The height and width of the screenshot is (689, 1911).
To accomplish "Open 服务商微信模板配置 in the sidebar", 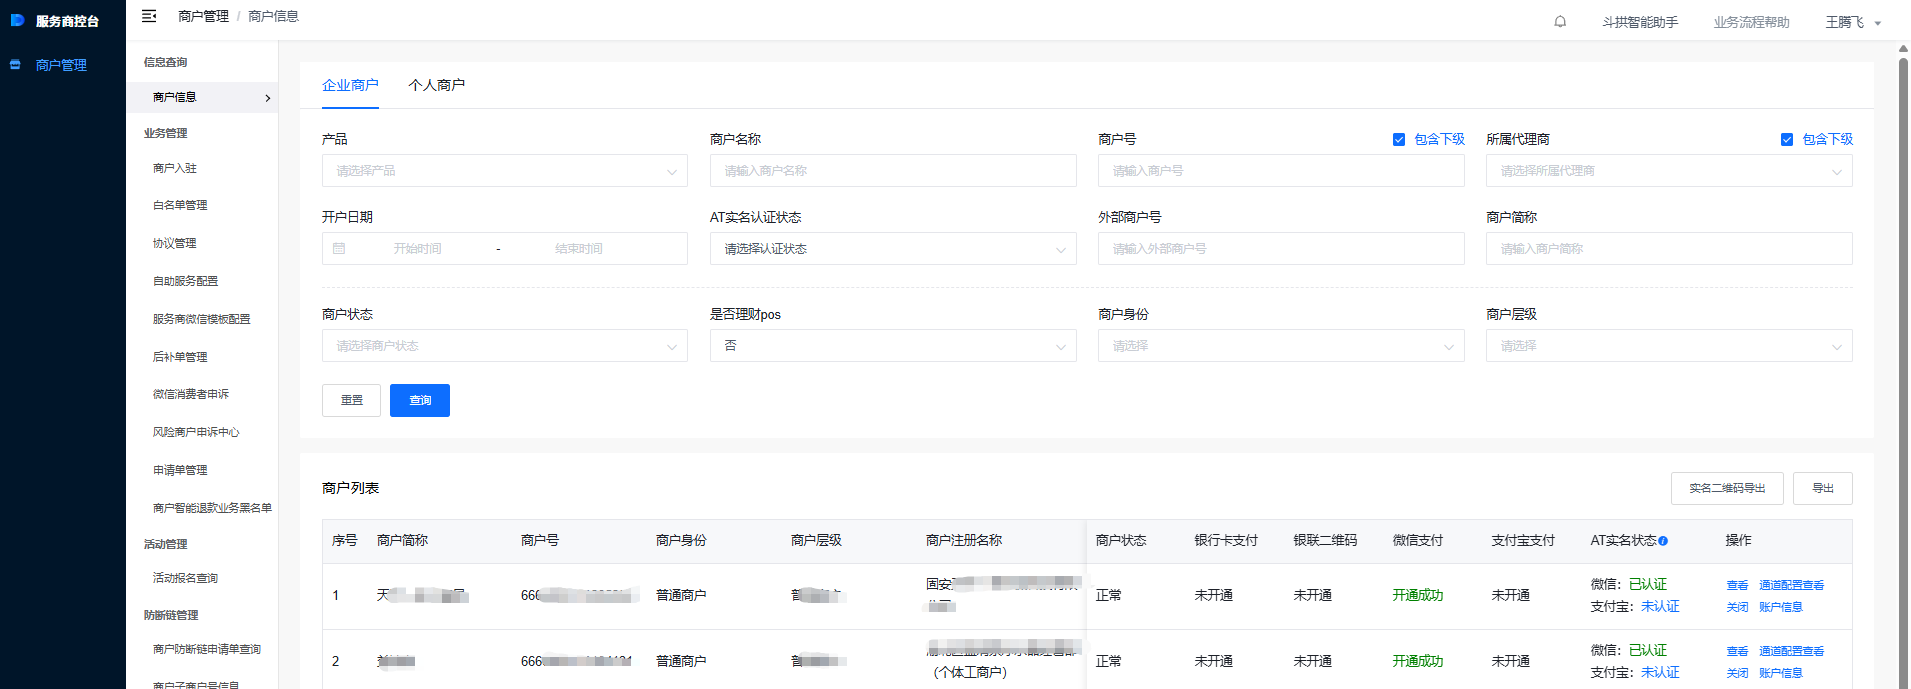I will [x=201, y=319].
